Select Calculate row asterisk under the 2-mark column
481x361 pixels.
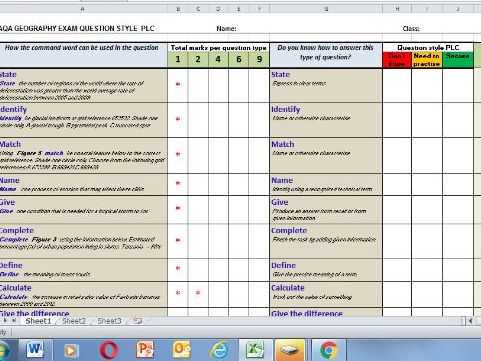point(198,293)
